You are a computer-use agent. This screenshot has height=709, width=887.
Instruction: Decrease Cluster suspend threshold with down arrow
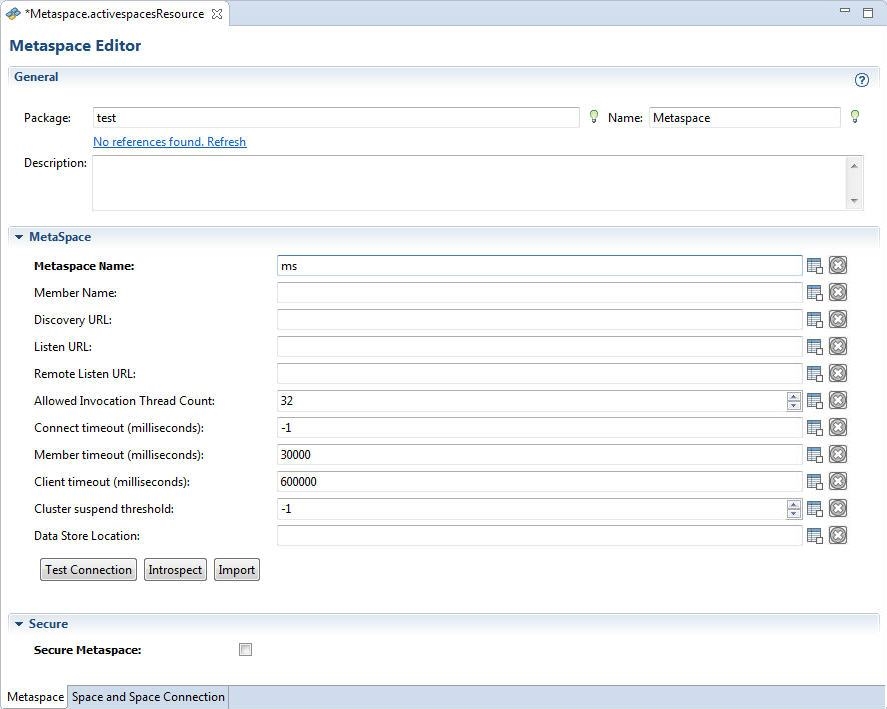click(x=794, y=513)
